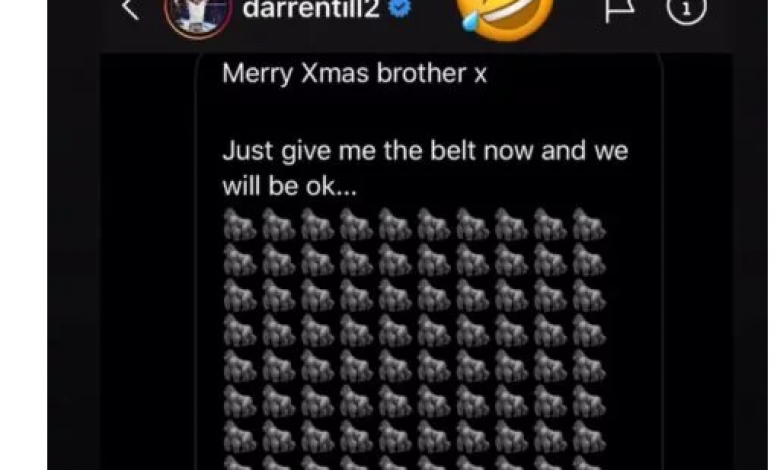
Task: Click first gorilla emoji in second row
Action: [240, 260]
